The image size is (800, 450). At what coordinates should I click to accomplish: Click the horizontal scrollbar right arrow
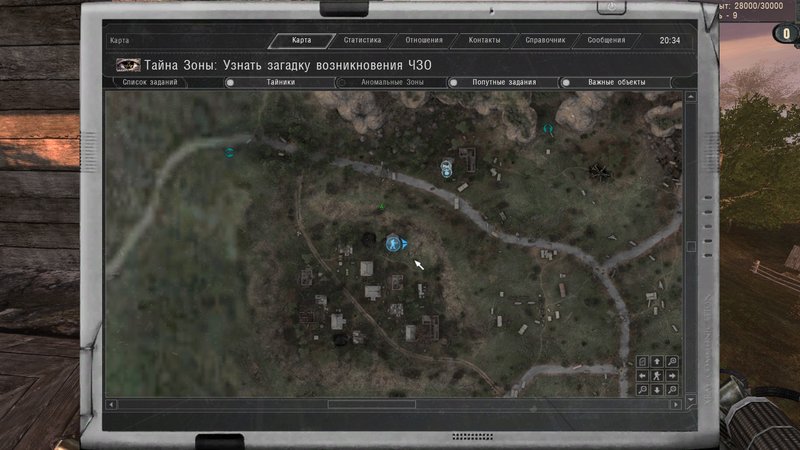click(677, 404)
